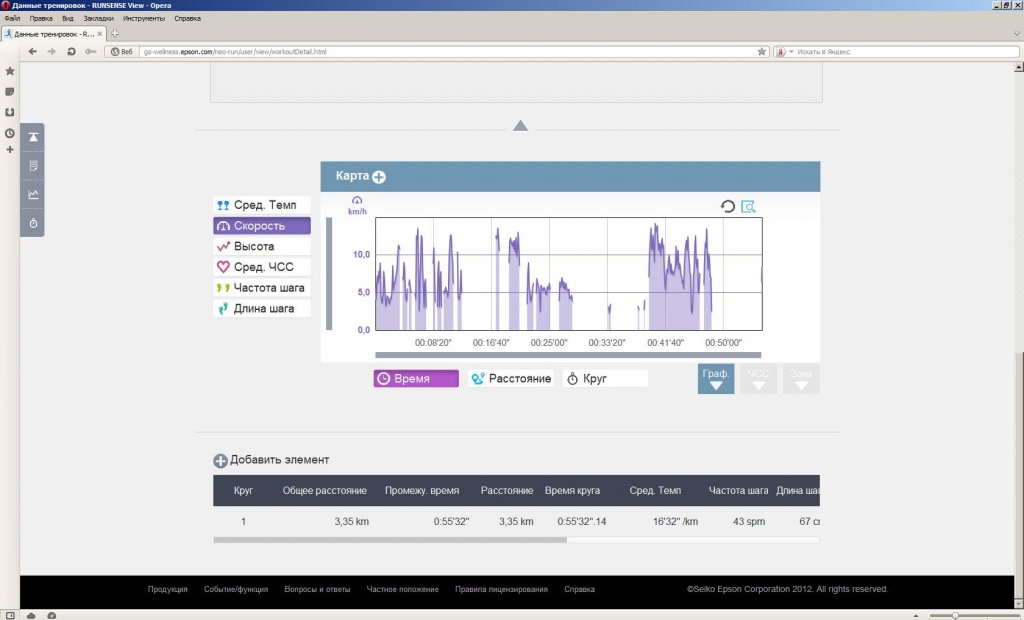1024x620 pixels.
Task: Open the Opera sidebar downloads panel
Action: pyautogui.click(x=10, y=112)
